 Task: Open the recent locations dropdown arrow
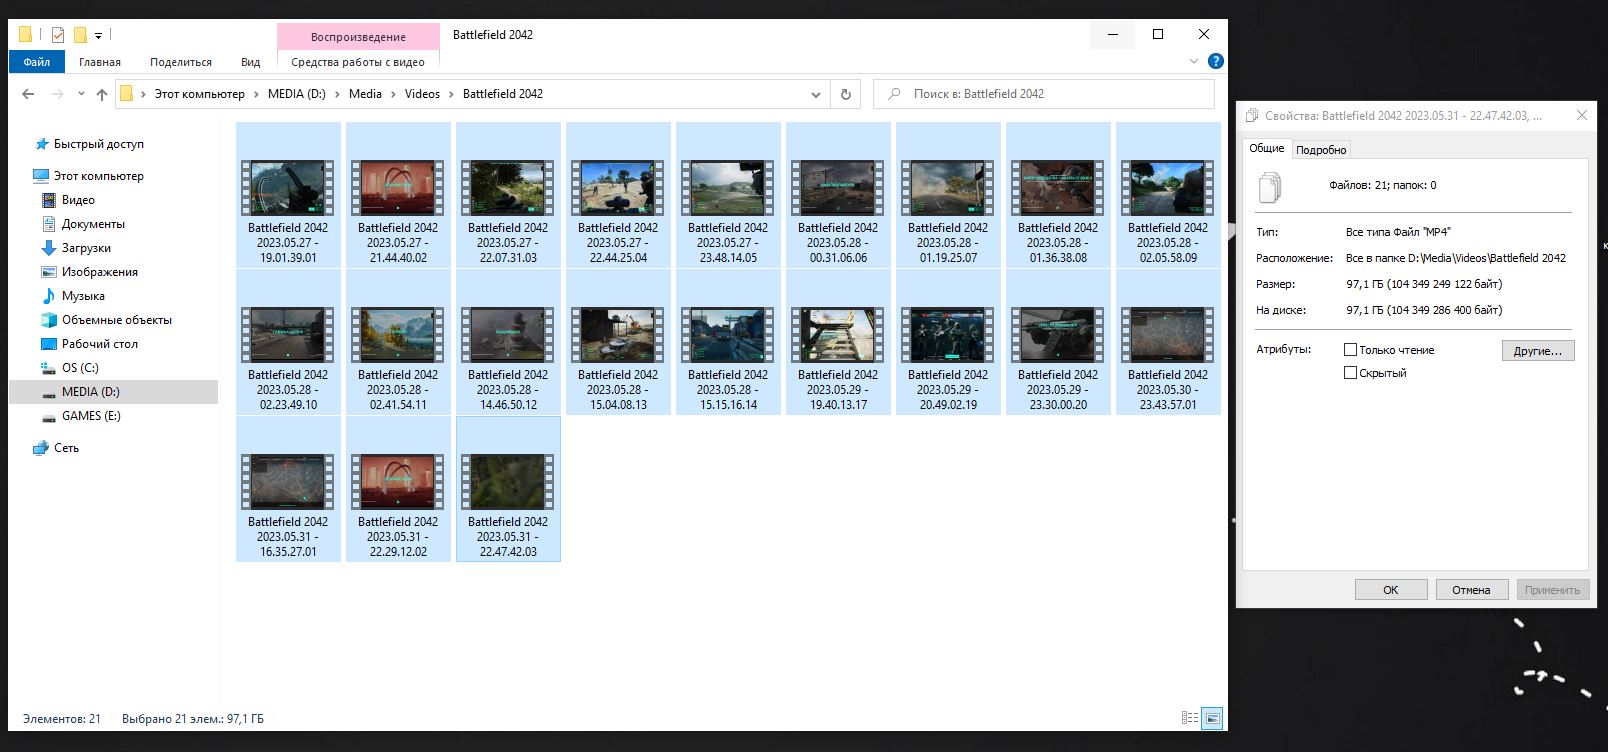pos(79,95)
